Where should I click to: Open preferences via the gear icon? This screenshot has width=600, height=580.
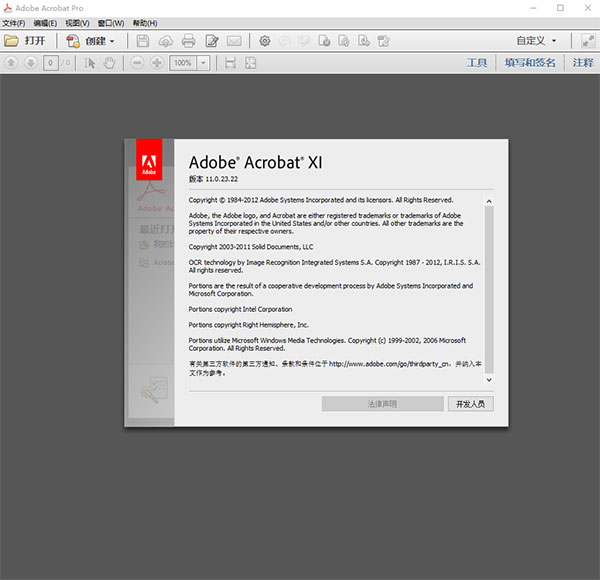pos(264,41)
